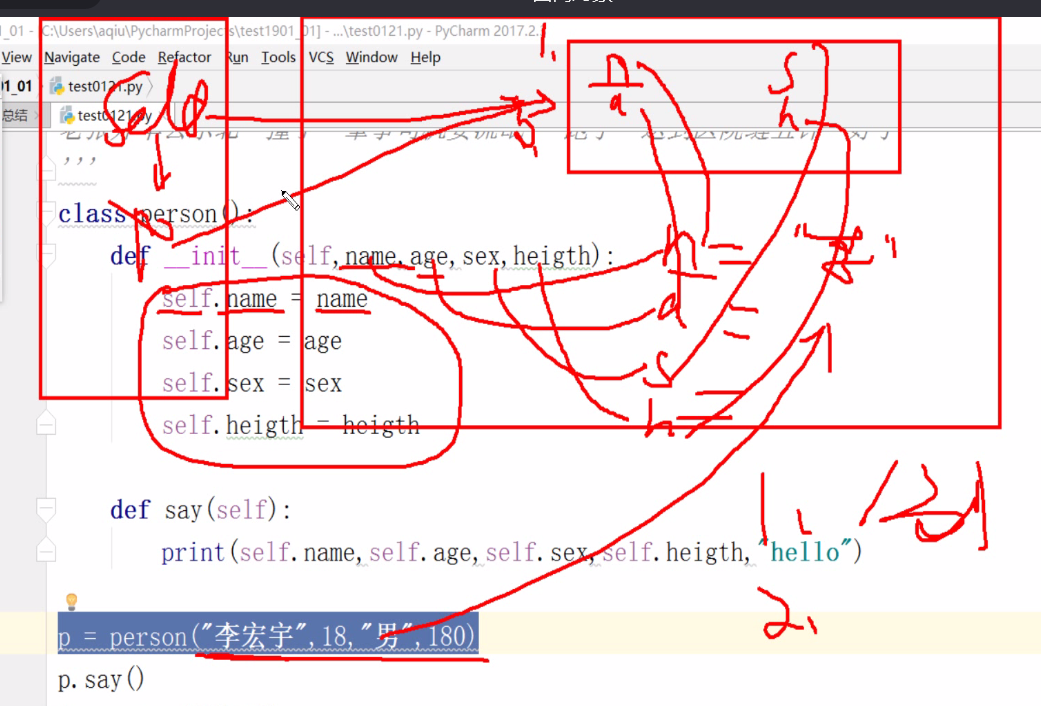This screenshot has height=706, width=1041.
Task: Click the yellow intention lightbulb icon
Action: [x=72, y=602]
